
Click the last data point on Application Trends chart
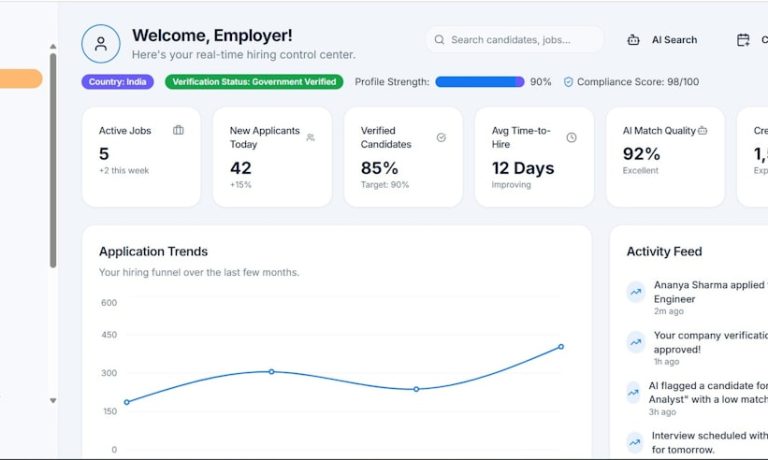(561, 347)
